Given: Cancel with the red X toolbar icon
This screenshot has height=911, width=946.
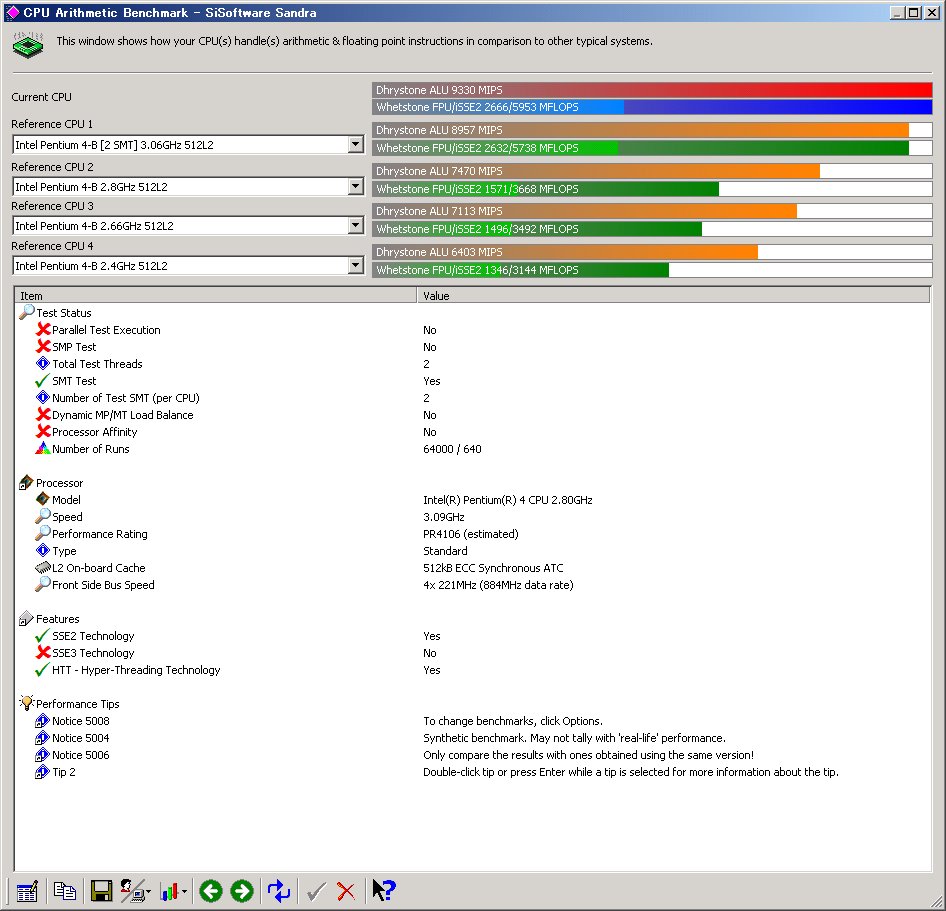Looking at the screenshot, I should [x=346, y=892].
